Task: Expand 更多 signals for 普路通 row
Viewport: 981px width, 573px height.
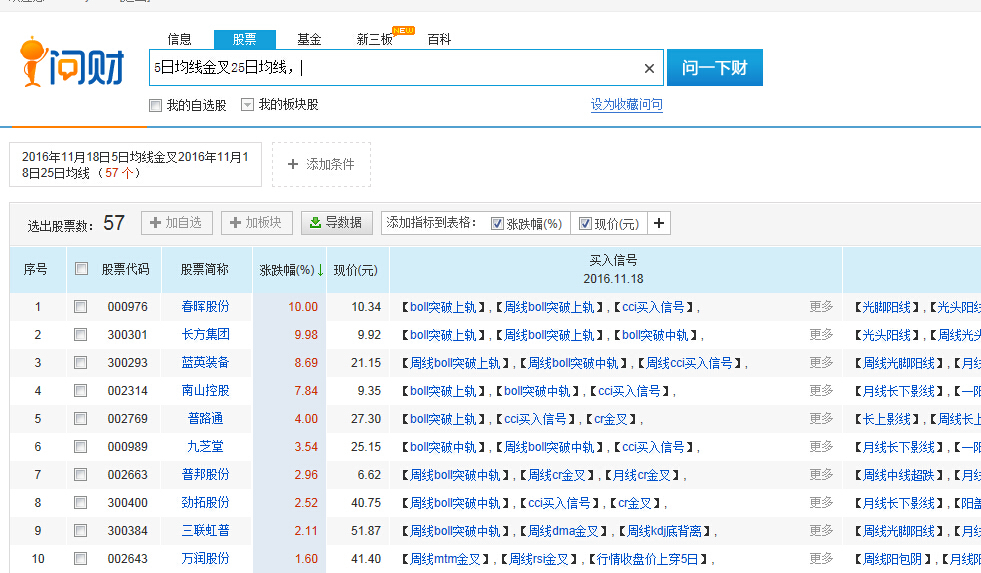Action: (x=821, y=418)
